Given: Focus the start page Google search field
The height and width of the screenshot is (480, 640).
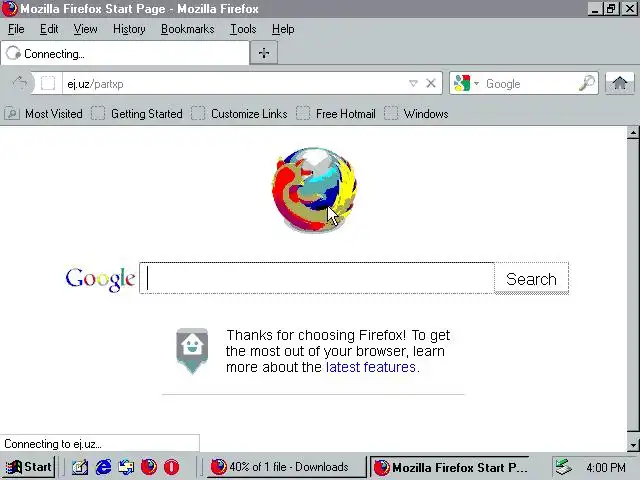Looking at the screenshot, I should (317, 278).
